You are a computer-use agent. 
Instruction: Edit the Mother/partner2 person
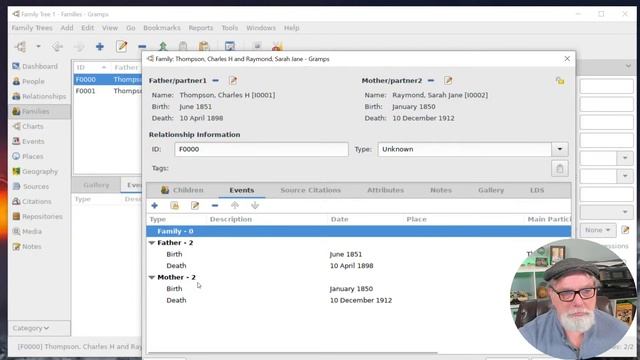[x=448, y=80]
